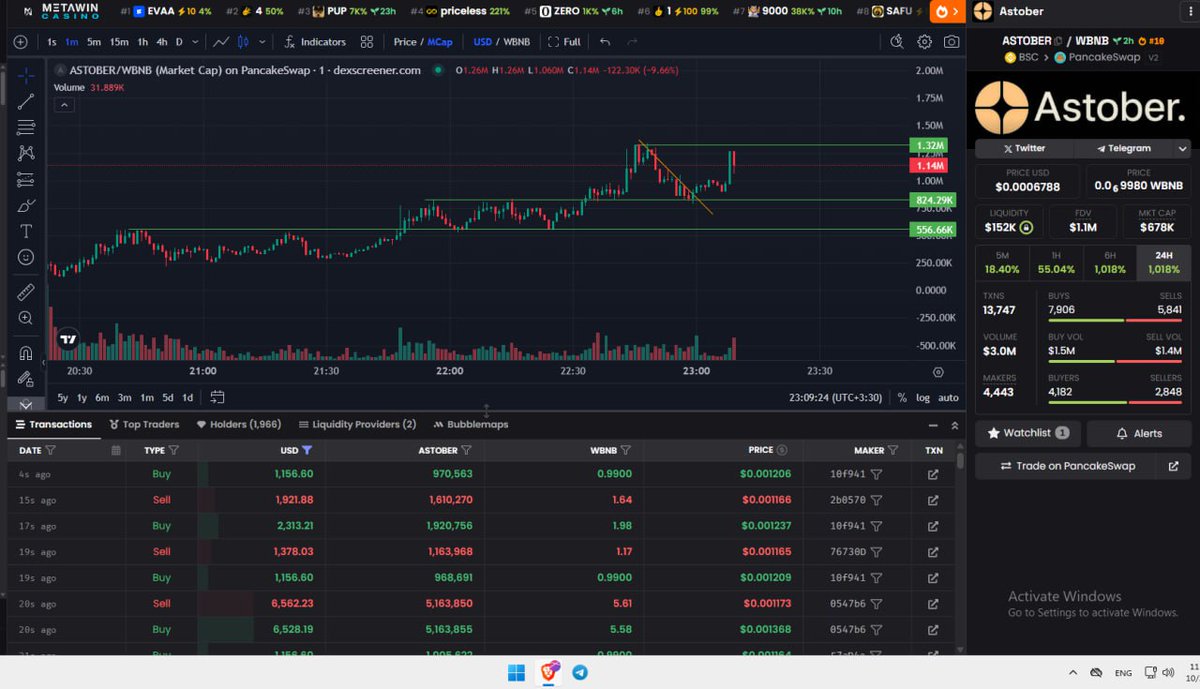1200x689 pixels.
Task: Open the chart quick search icon
Action: tap(897, 42)
